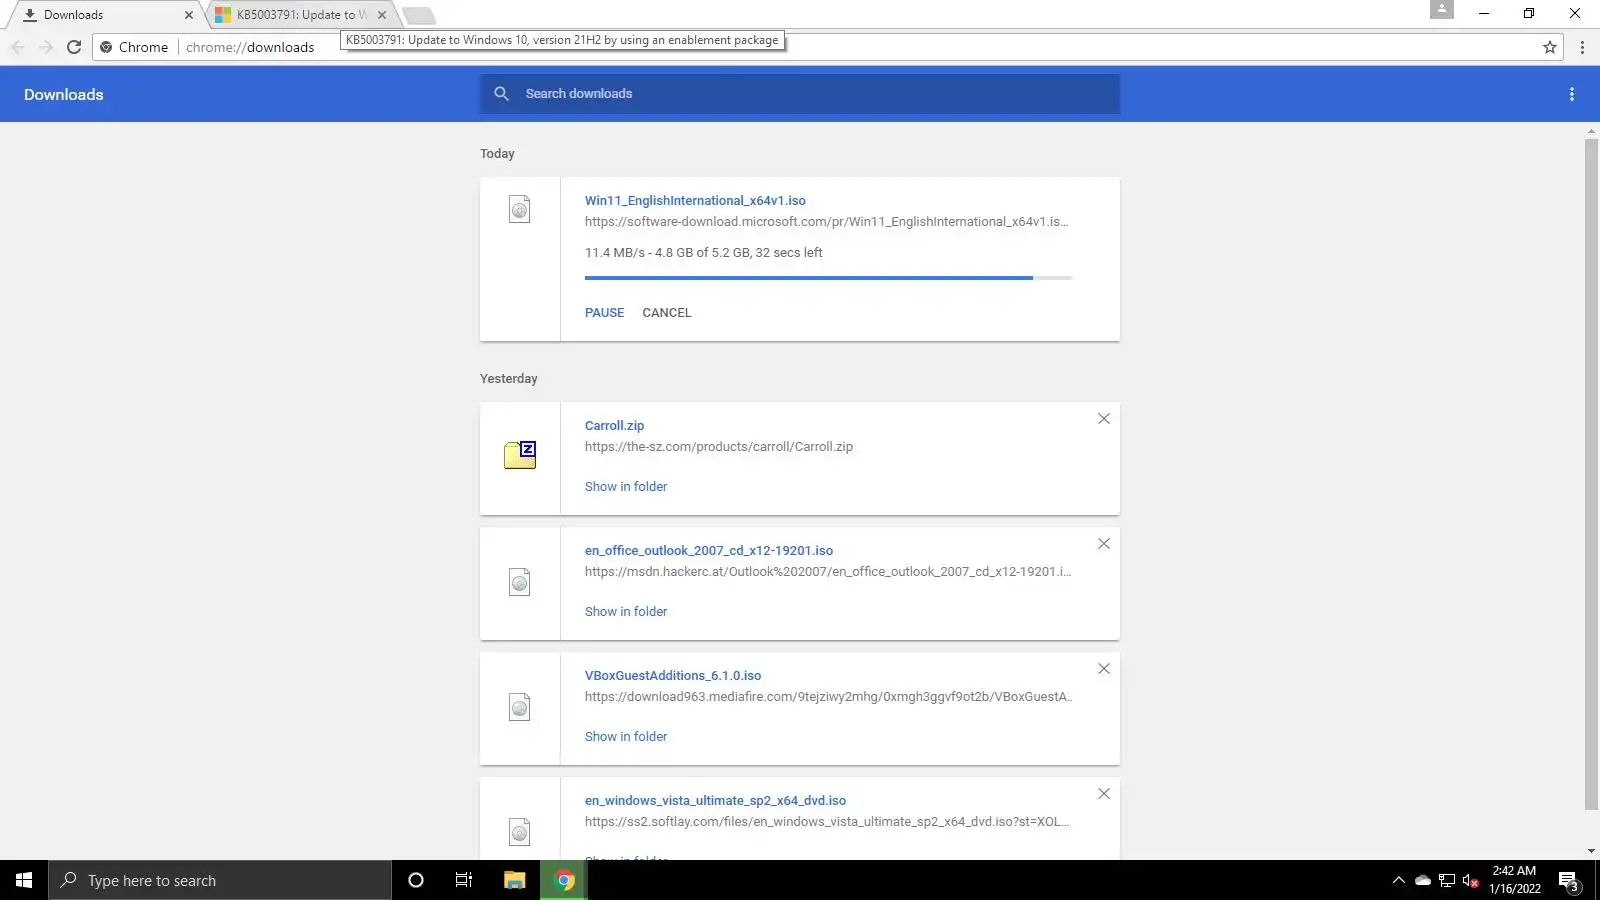The width and height of the screenshot is (1600, 900).
Task: Remove the Windows Vista ISO from the list
Action: click(1104, 794)
